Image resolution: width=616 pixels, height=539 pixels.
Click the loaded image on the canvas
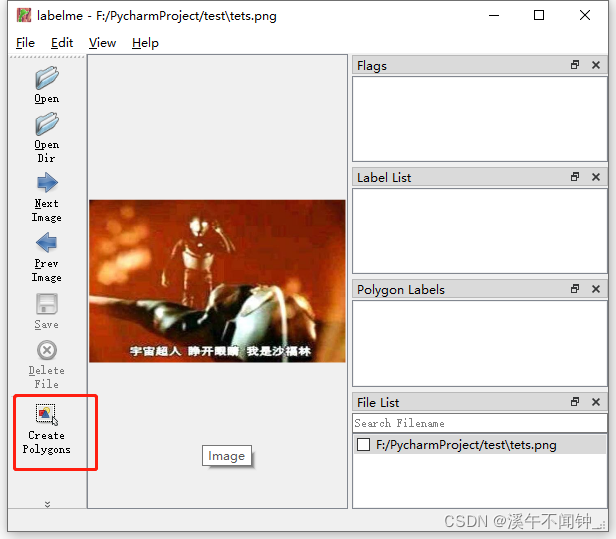[x=217, y=281]
